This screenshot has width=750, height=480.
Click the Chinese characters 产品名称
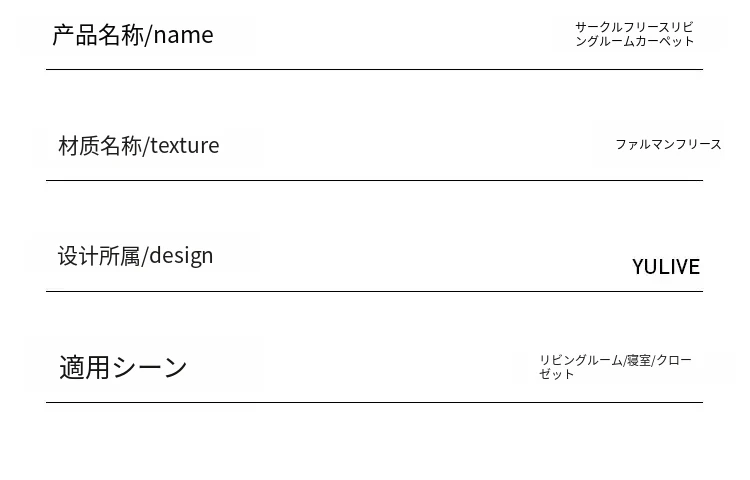[98, 35]
